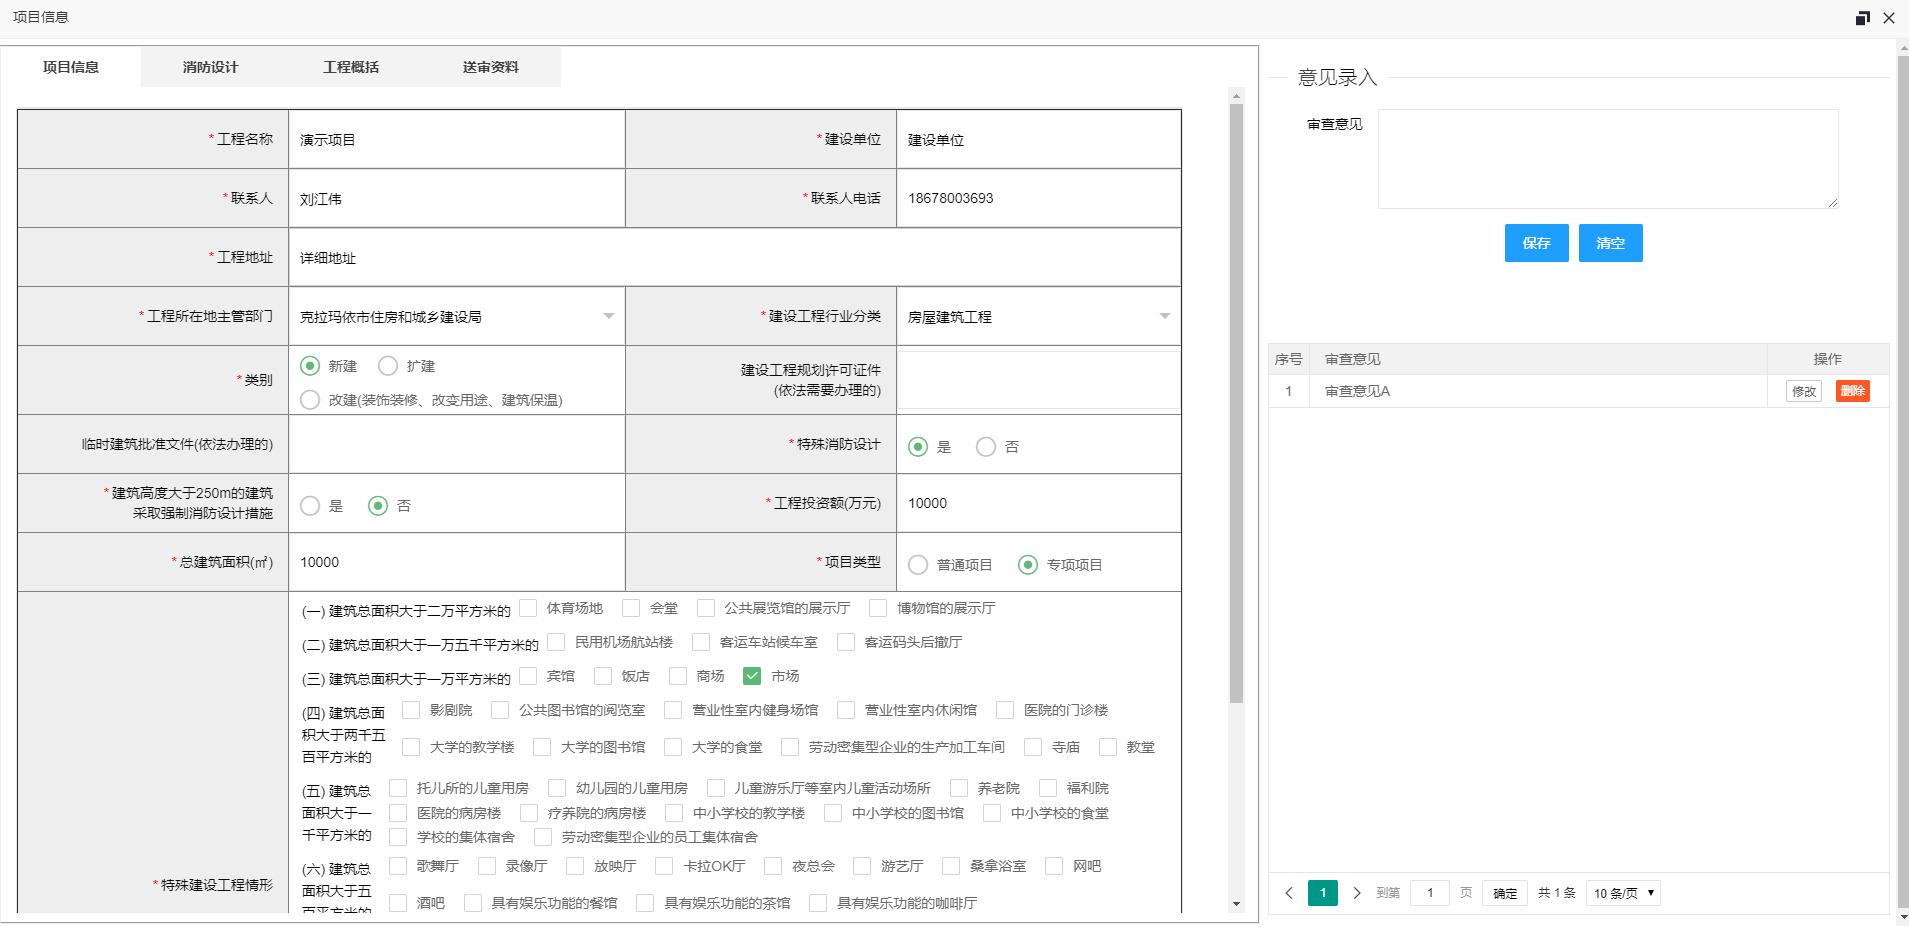The width and height of the screenshot is (1909, 931).
Task: Select page 1 in pagination
Action: (1323, 893)
